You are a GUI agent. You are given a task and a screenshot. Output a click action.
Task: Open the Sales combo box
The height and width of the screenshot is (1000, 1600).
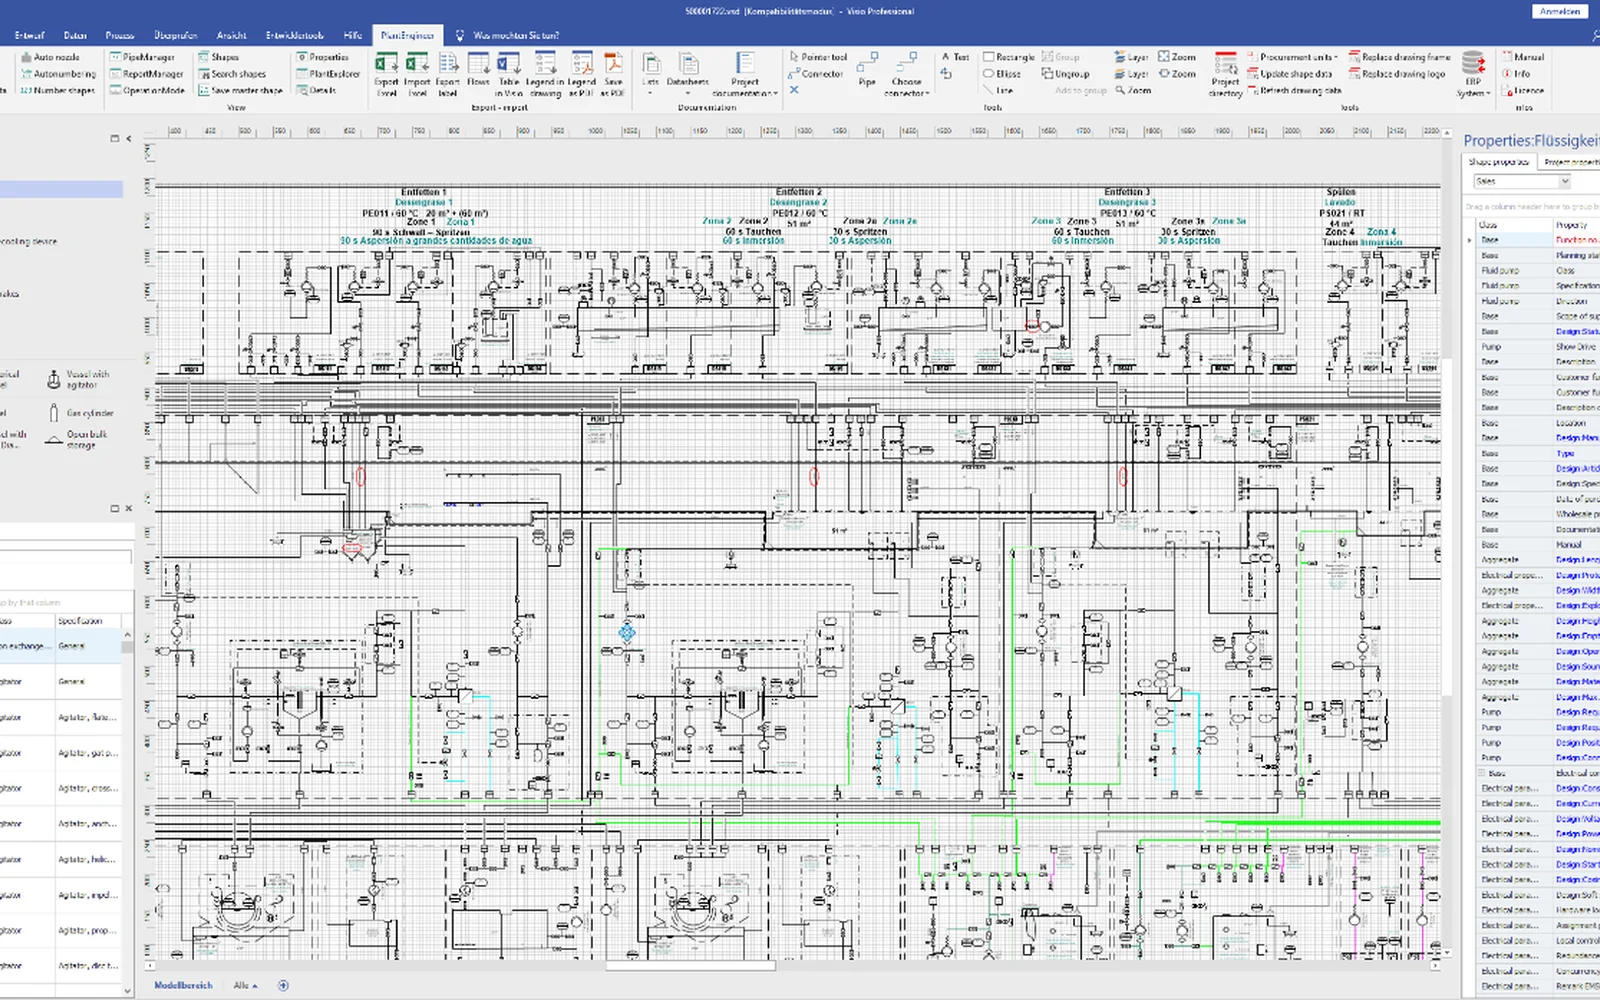(1522, 181)
